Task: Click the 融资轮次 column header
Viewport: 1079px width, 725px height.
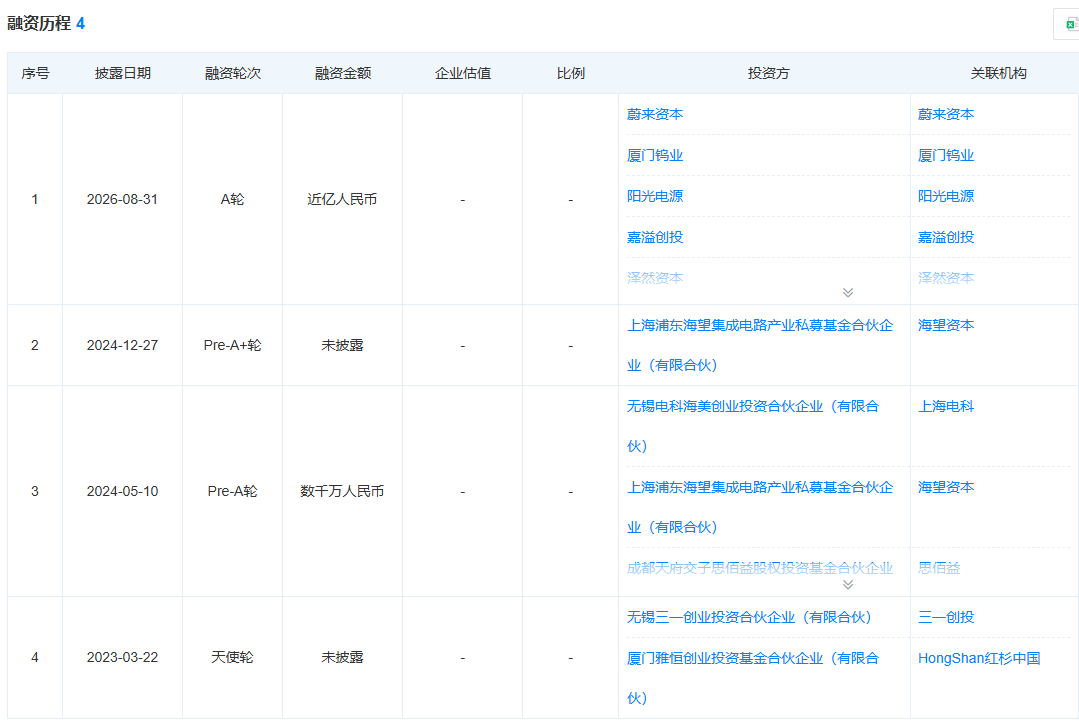Action: coord(233,74)
